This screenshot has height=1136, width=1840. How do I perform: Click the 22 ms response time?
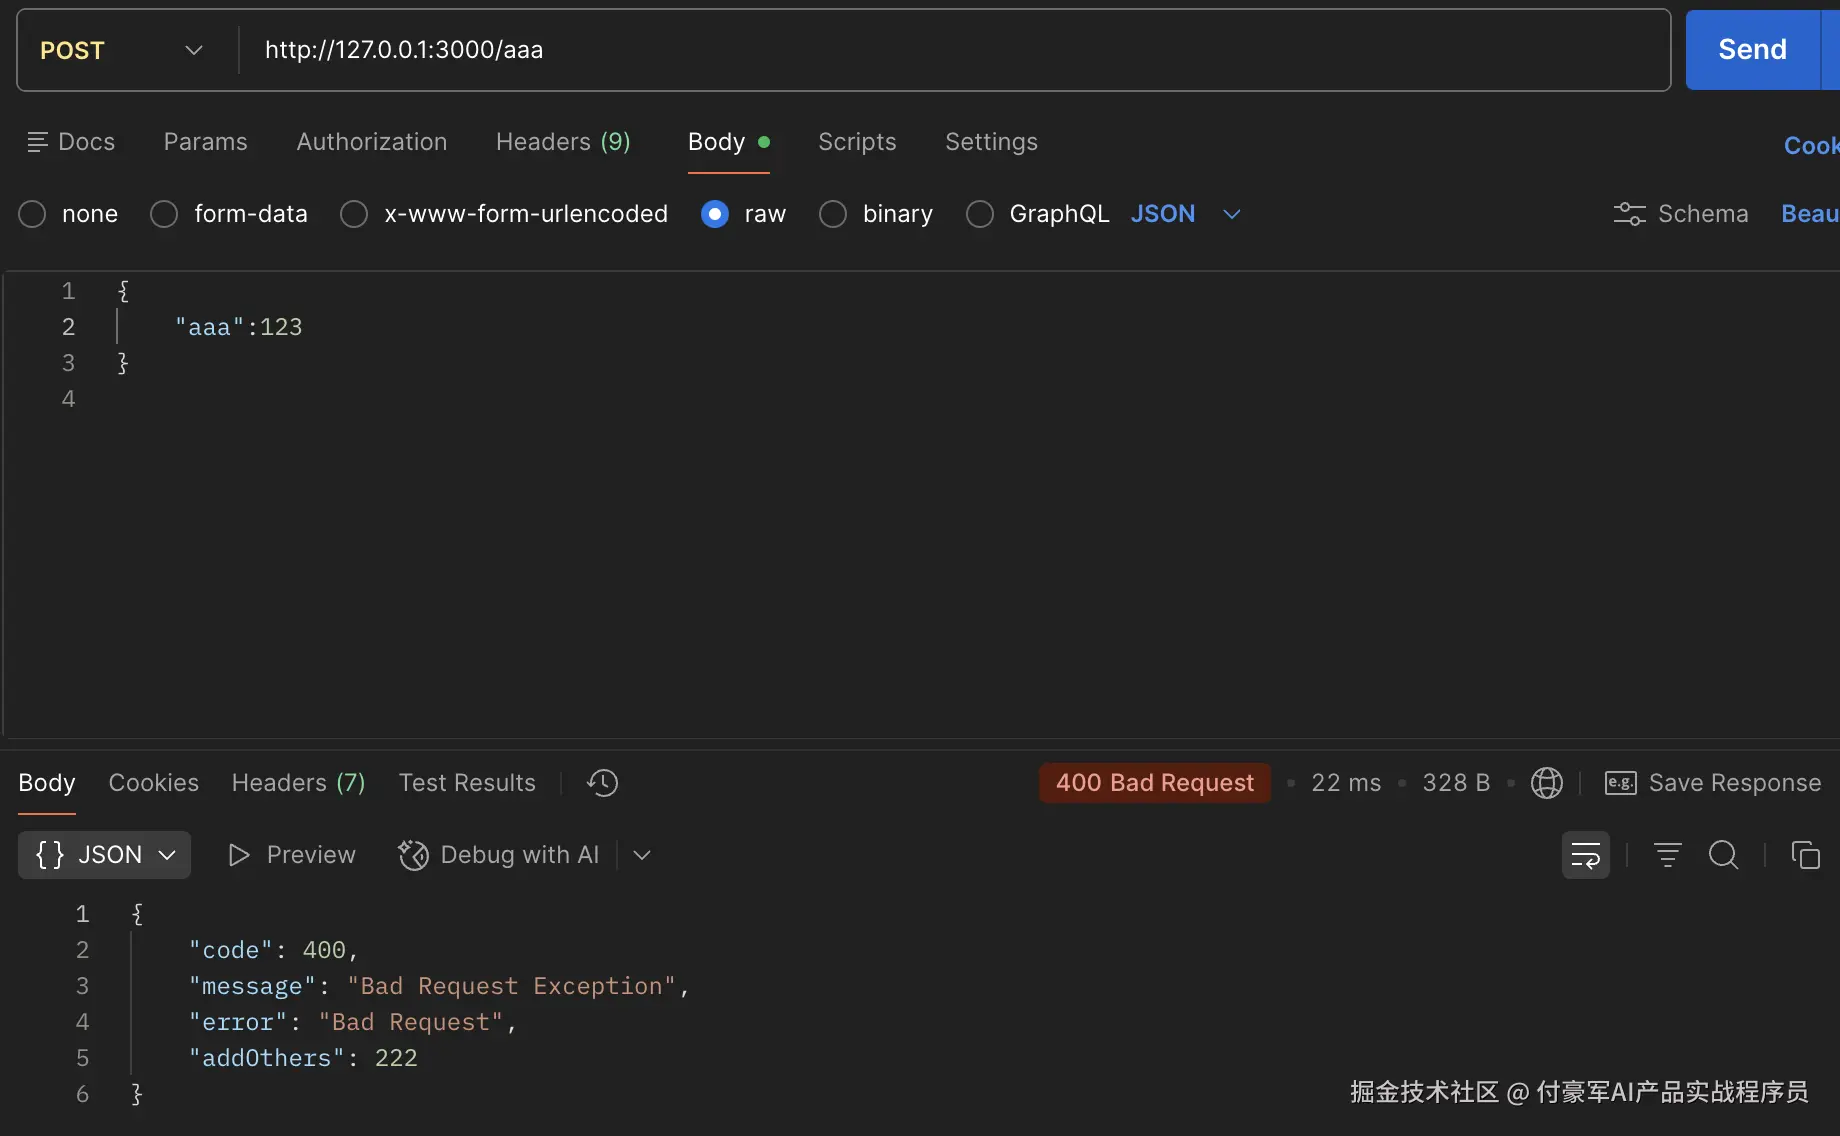point(1346,783)
